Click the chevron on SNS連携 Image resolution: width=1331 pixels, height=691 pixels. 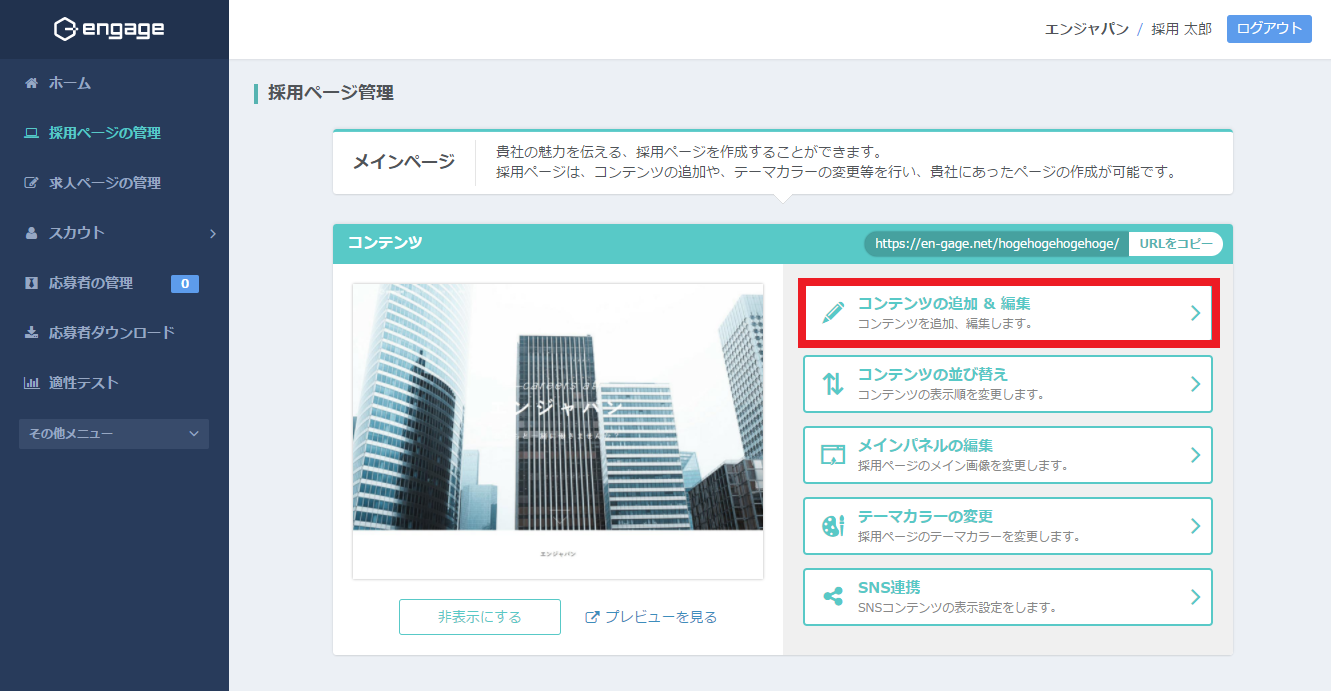(x=1195, y=597)
